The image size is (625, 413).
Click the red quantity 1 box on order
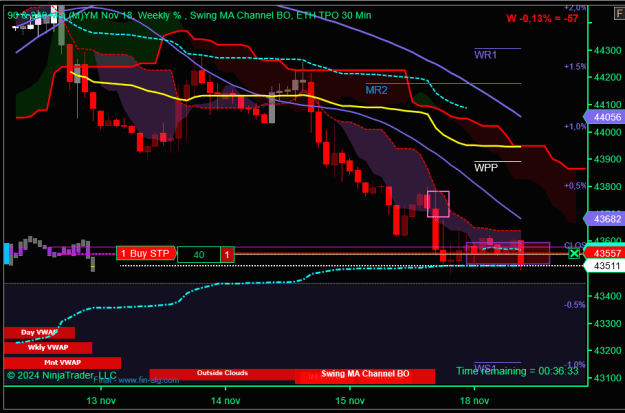pyautogui.click(x=227, y=254)
